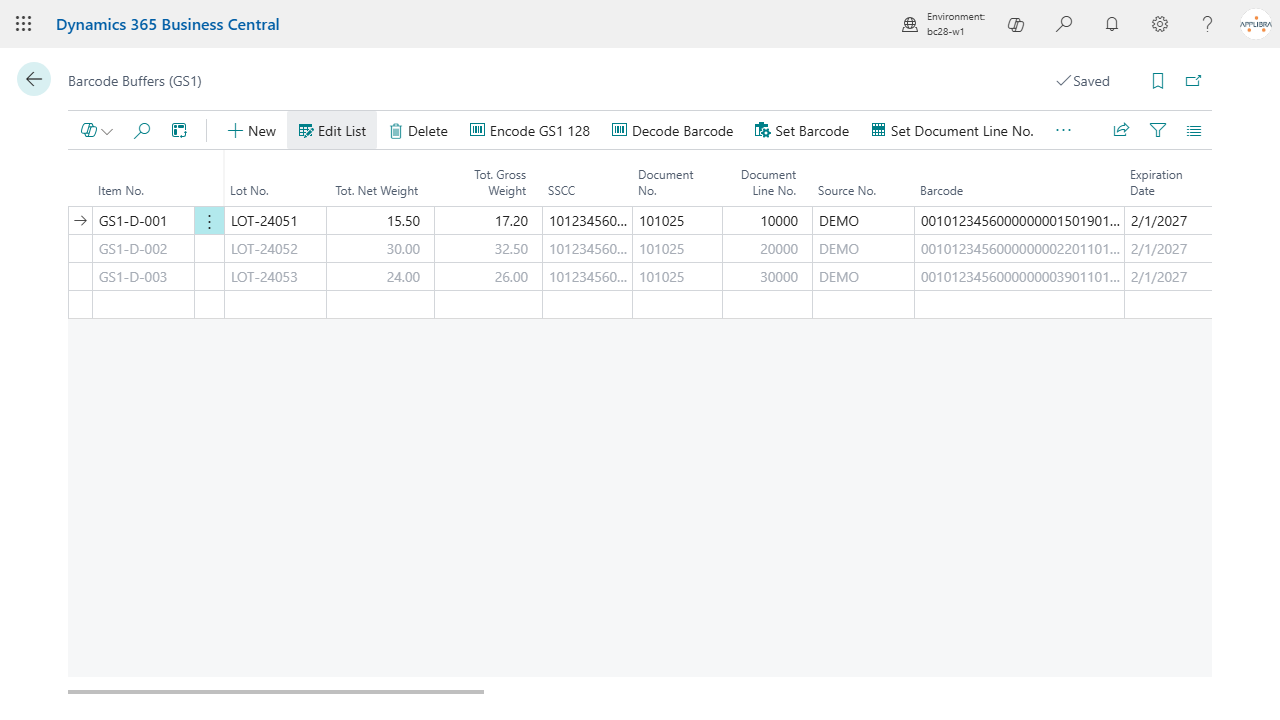Toggle the filter pane
The image size is (1280, 720).
click(1158, 130)
